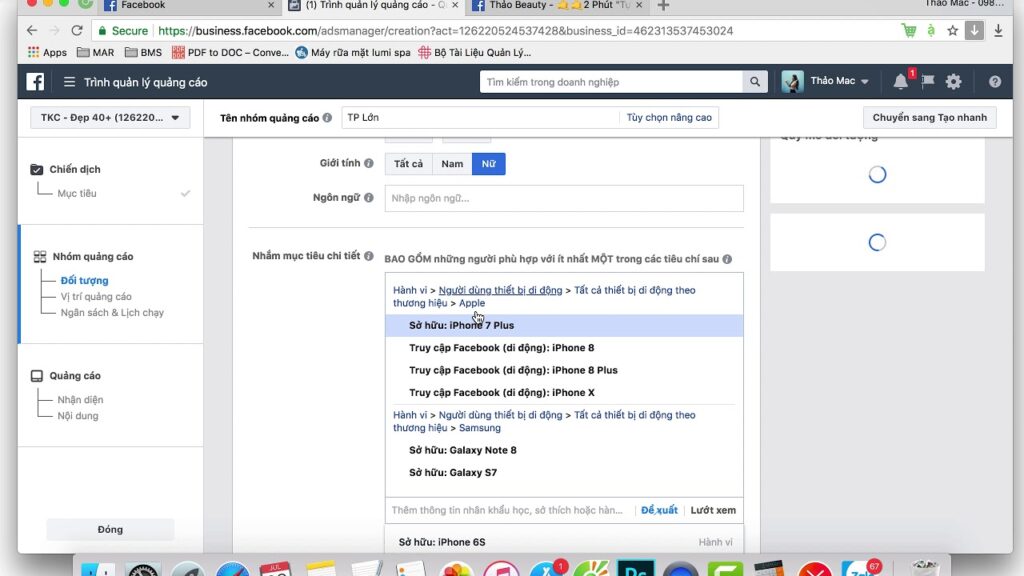This screenshot has height=576, width=1024.
Task: Open the settings gear in the header
Action: click(x=953, y=82)
